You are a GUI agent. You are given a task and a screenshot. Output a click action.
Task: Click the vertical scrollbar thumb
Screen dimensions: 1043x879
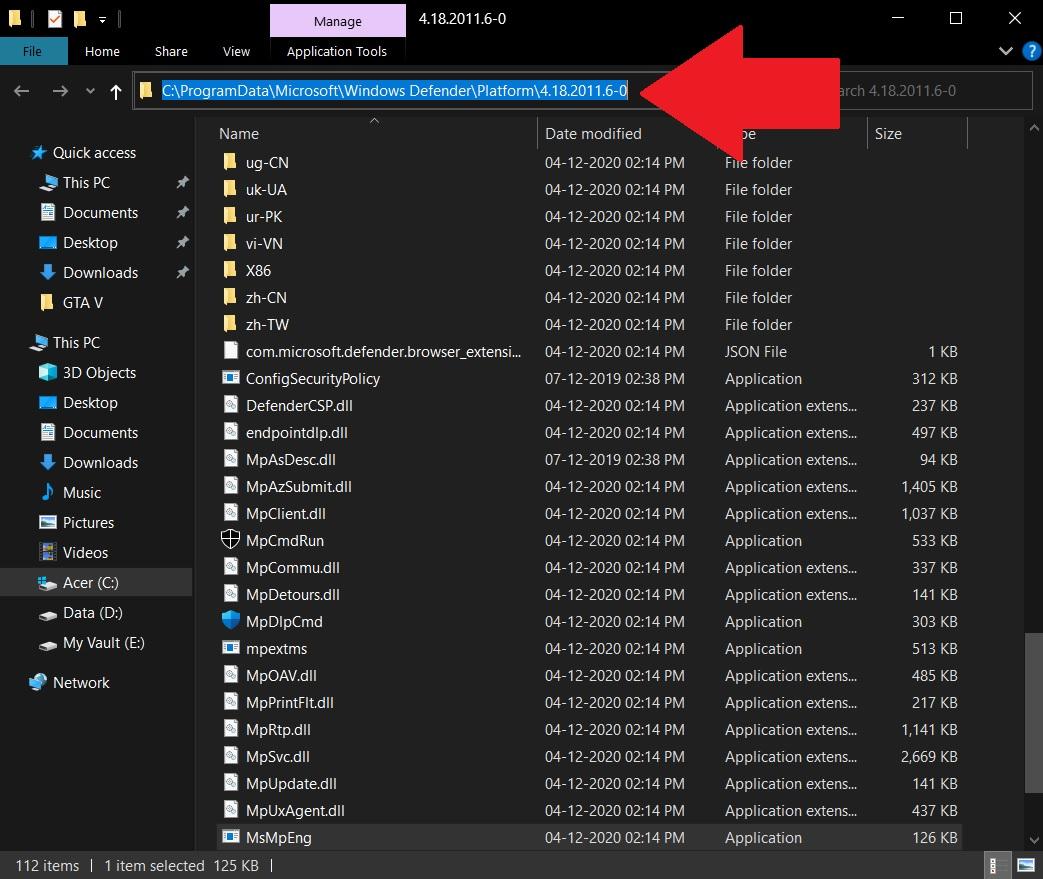click(1034, 713)
